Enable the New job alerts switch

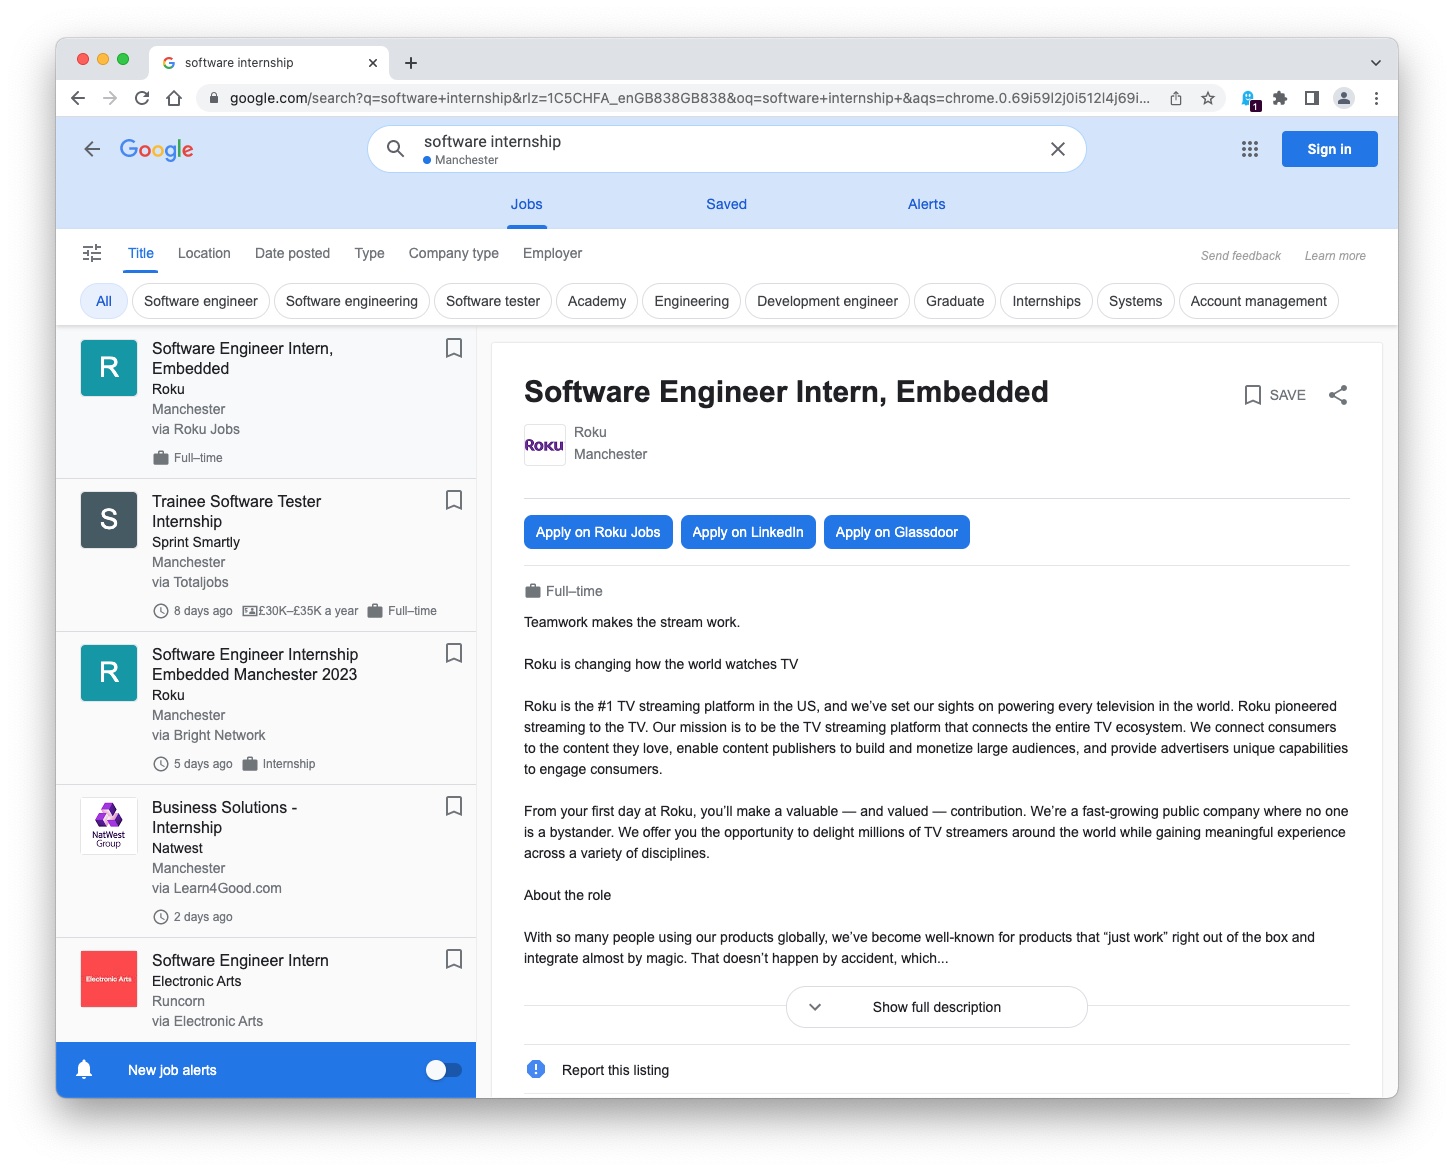(443, 1070)
